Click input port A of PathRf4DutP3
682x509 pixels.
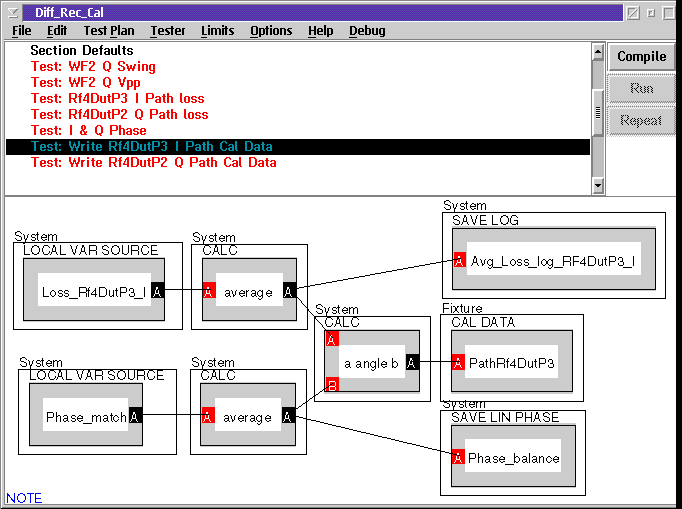coord(458,362)
